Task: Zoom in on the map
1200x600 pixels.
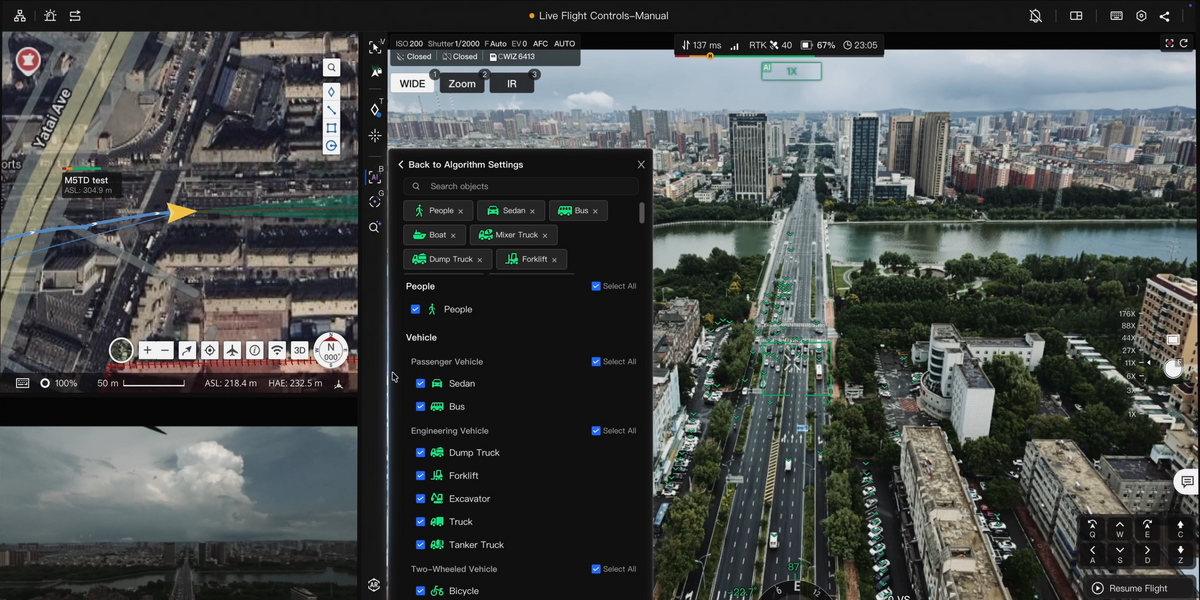Action: point(147,350)
